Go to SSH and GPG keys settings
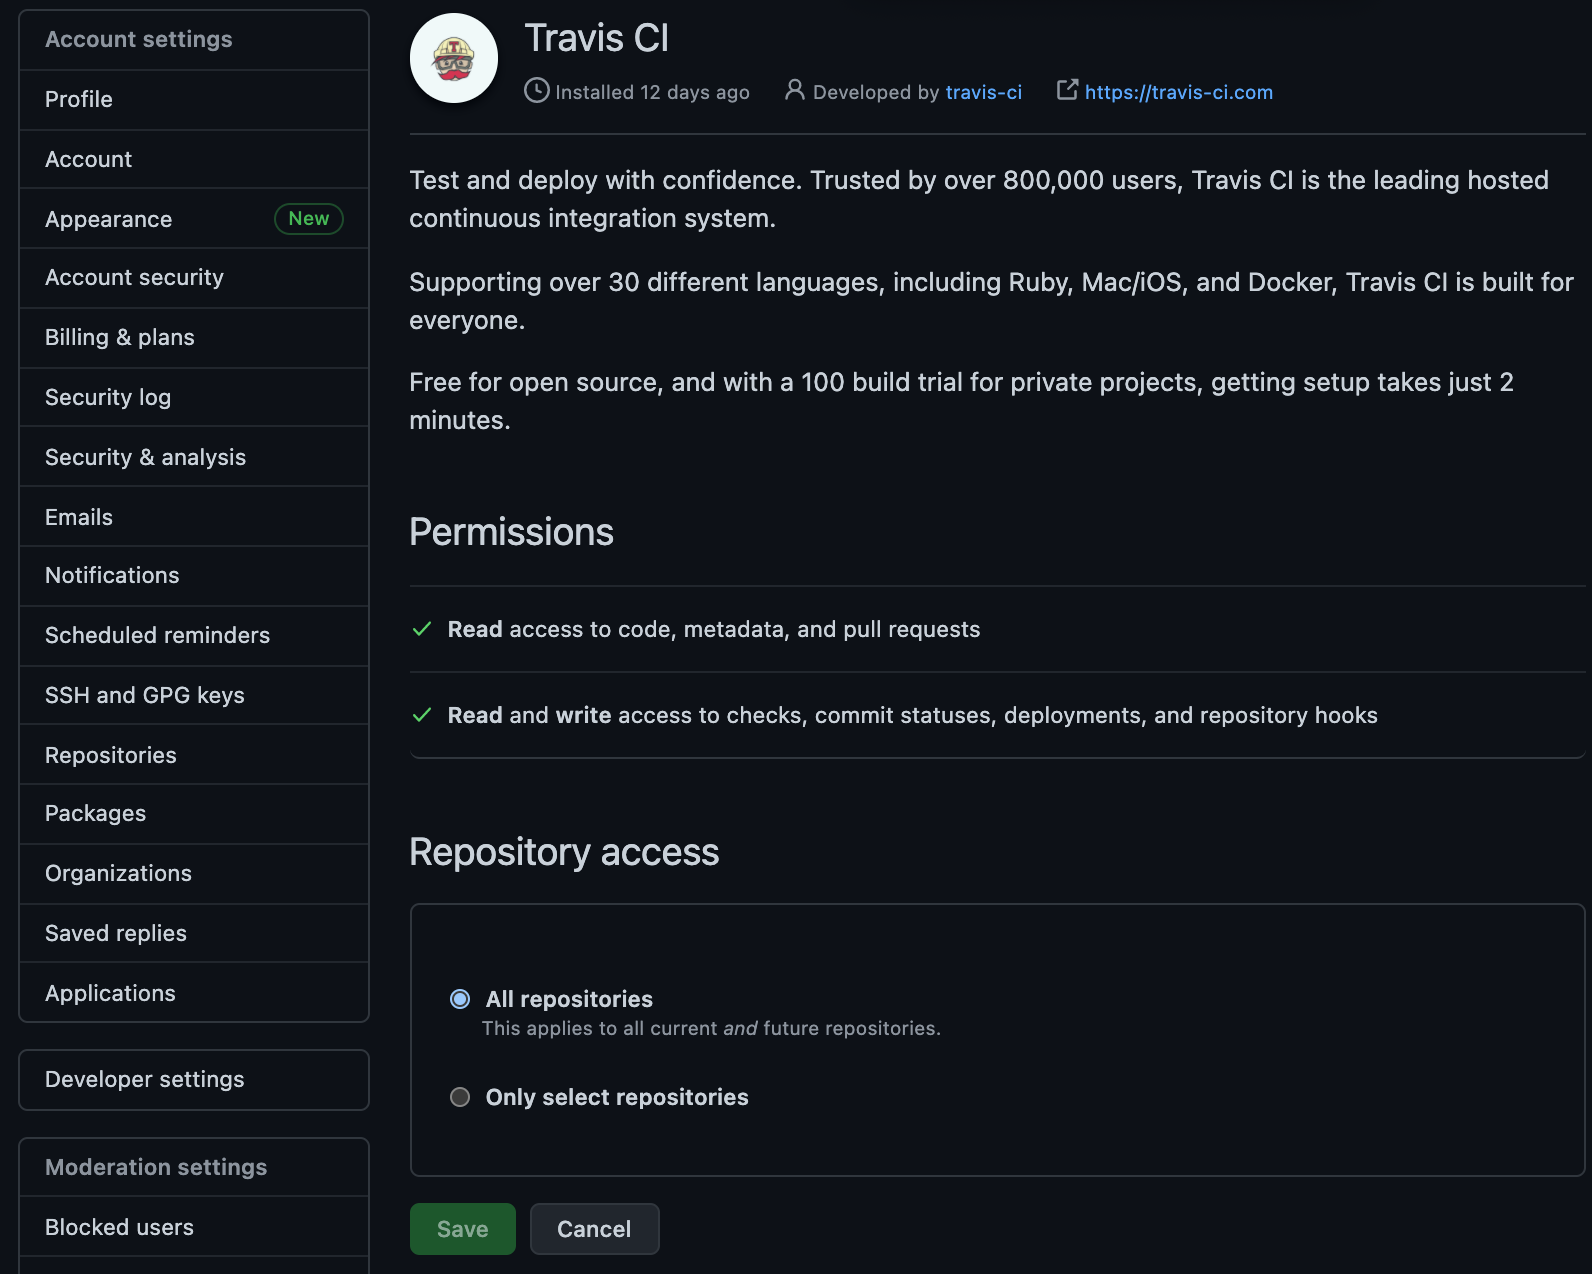 point(144,695)
